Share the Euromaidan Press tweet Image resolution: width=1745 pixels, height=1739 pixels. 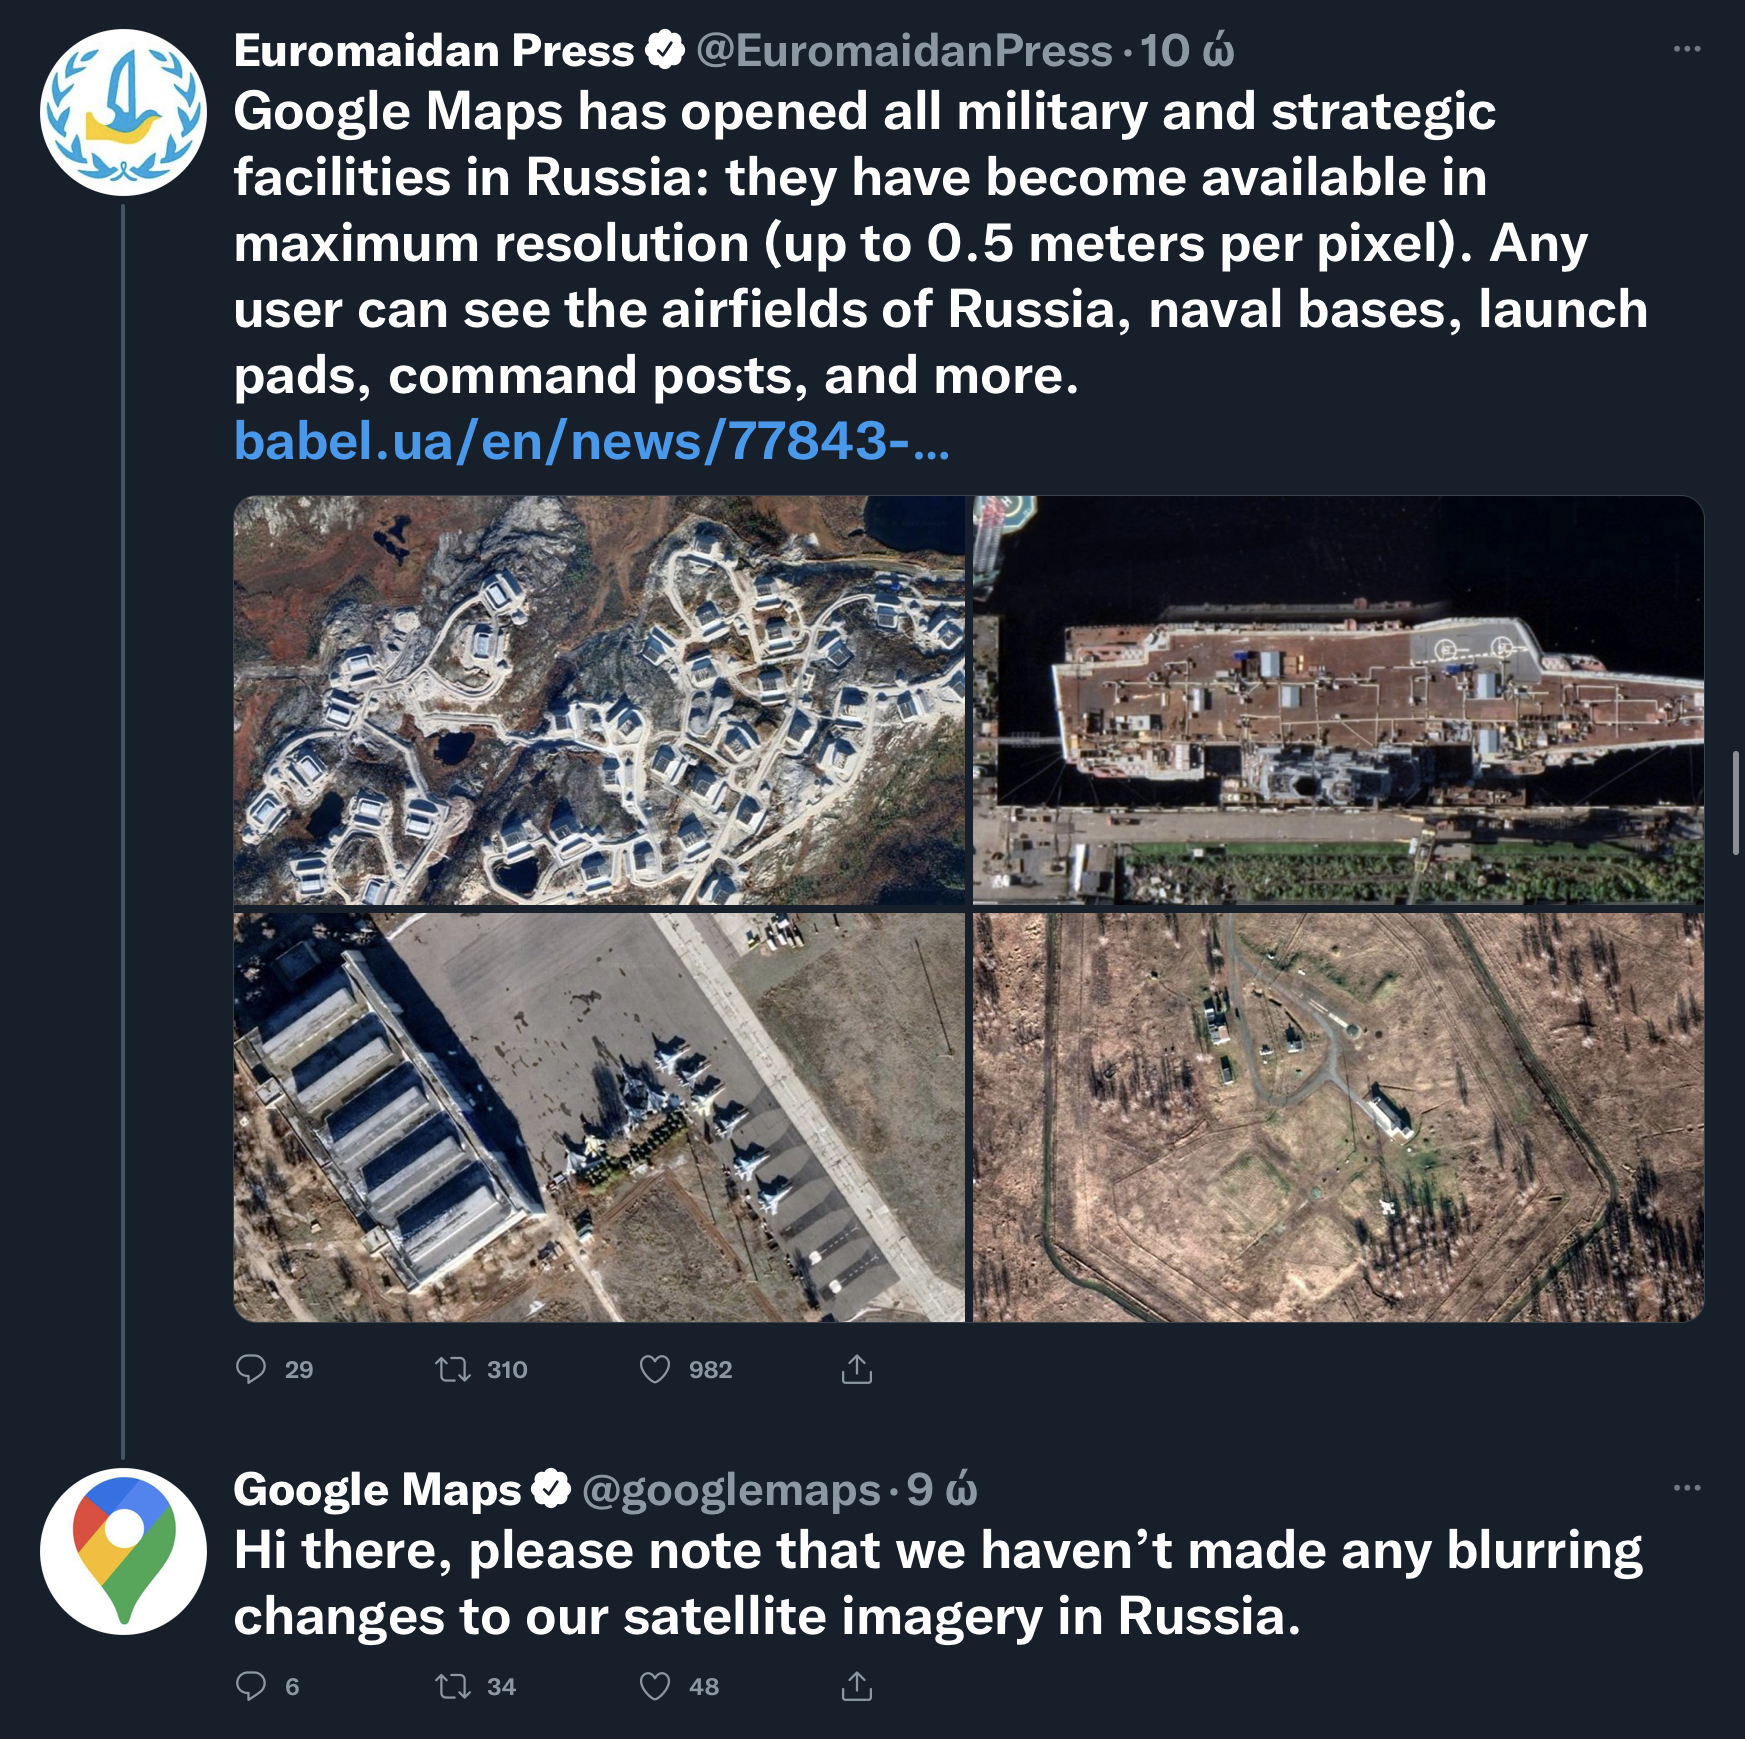point(857,1369)
